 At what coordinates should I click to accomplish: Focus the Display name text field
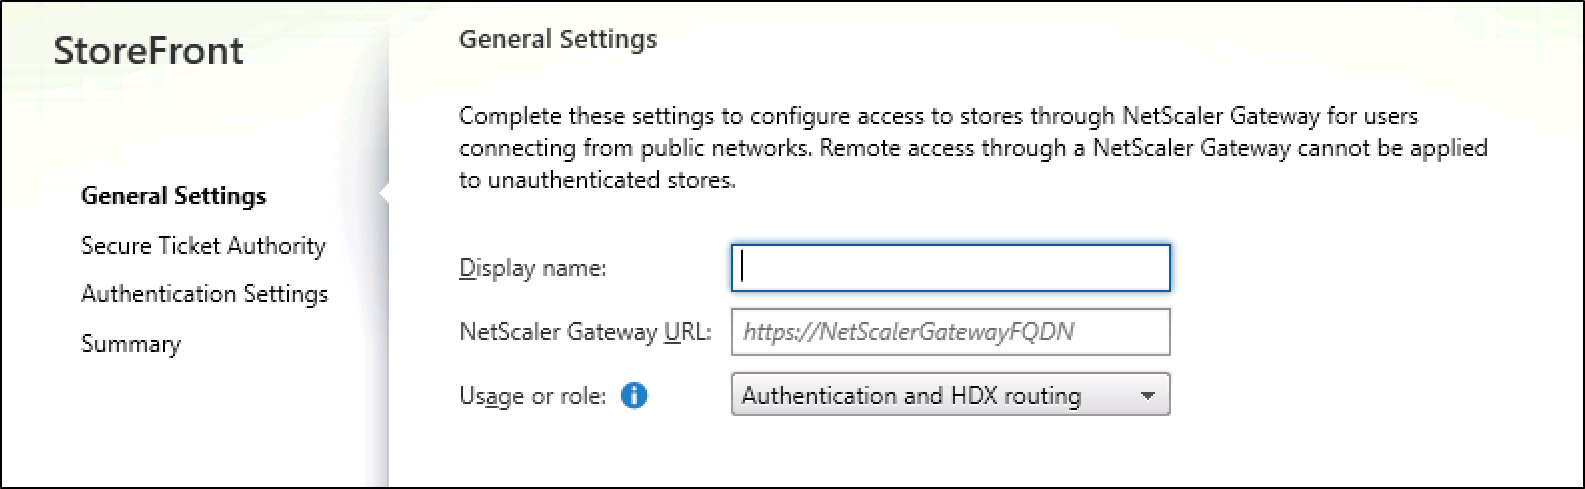tap(950, 268)
